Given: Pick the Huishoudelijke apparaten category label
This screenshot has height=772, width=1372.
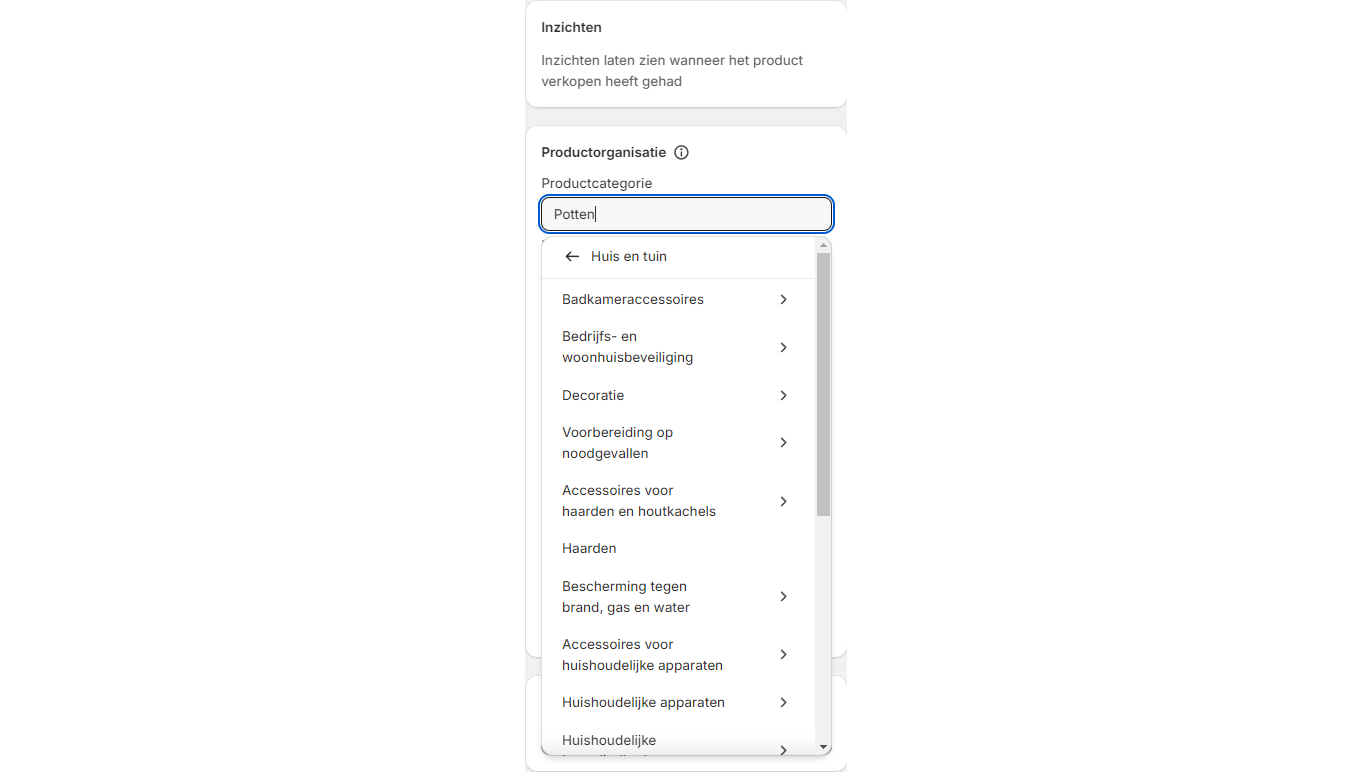Looking at the screenshot, I should point(643,703).
